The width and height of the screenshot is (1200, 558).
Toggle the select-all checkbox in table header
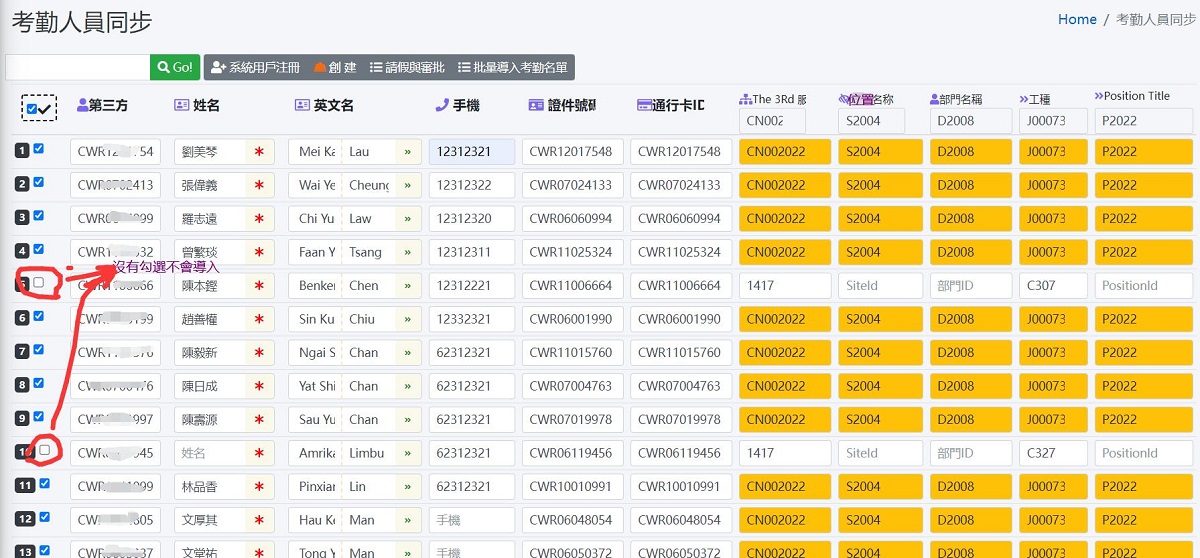tap(32, 108)
